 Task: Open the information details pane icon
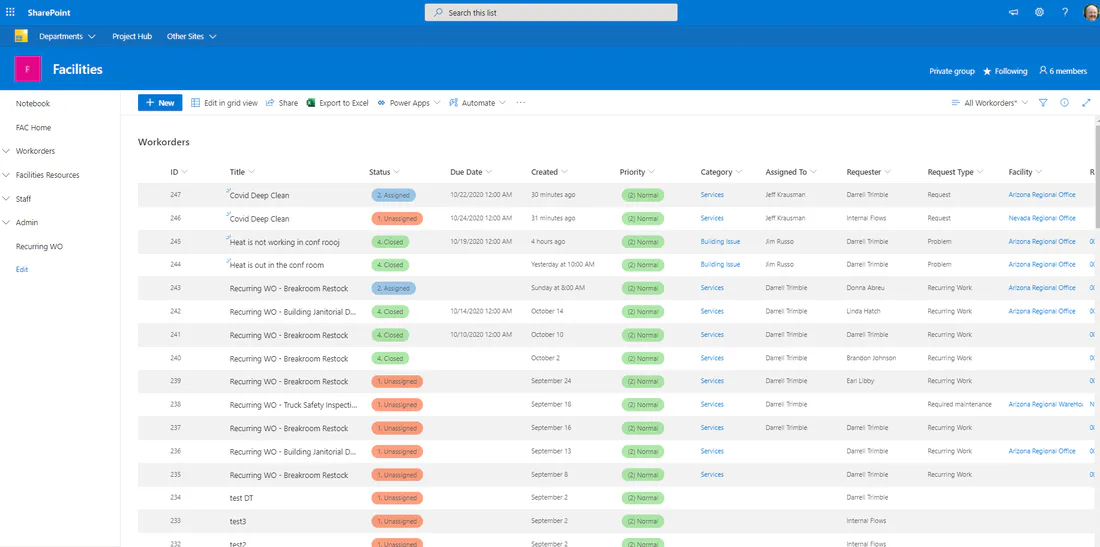(1064, 102)
